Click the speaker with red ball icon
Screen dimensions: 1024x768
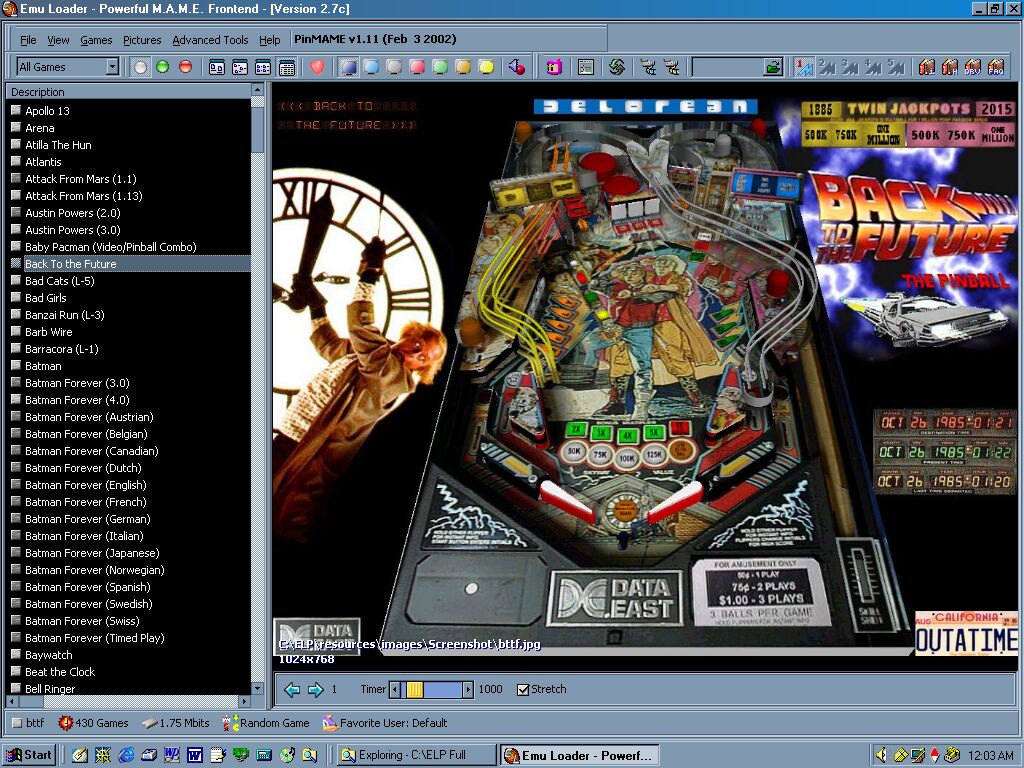point(517,67)
